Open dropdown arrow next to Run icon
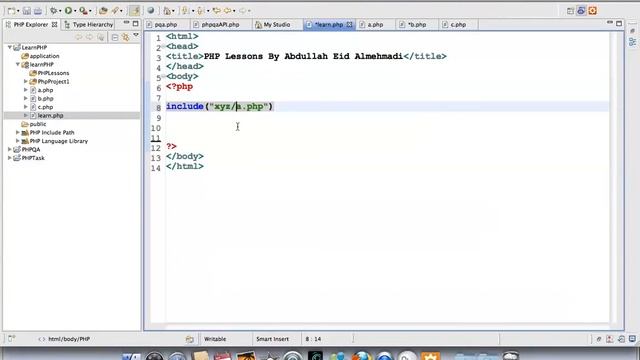This screenshot has width=640, height=360. 75,11
